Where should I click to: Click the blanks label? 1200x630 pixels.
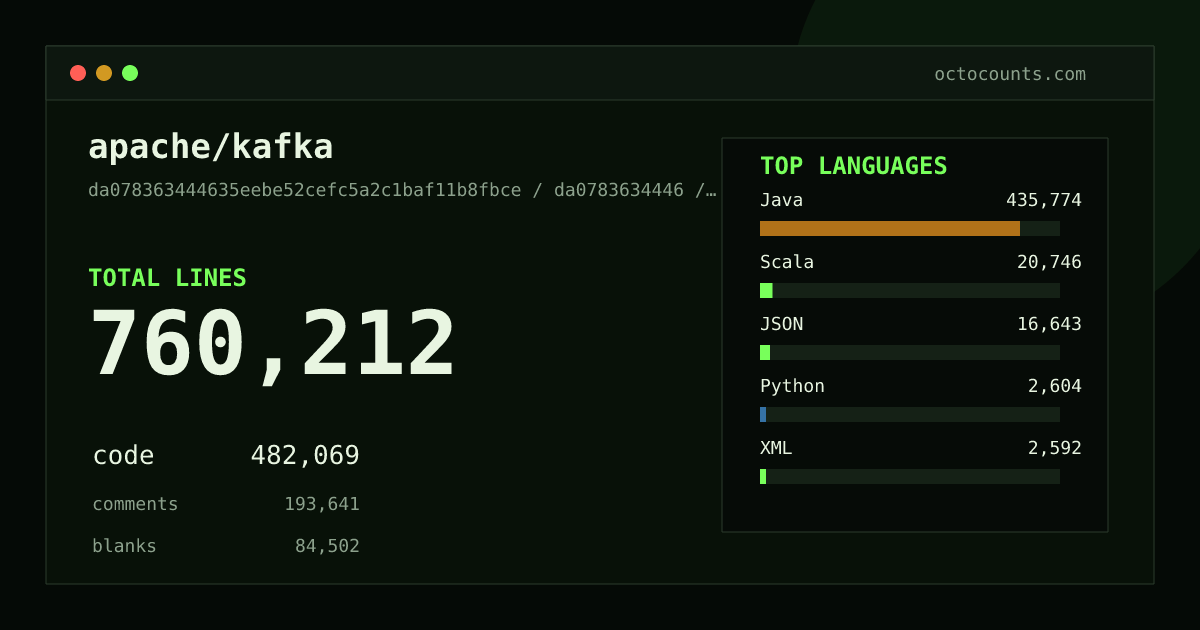pos(124,546)
